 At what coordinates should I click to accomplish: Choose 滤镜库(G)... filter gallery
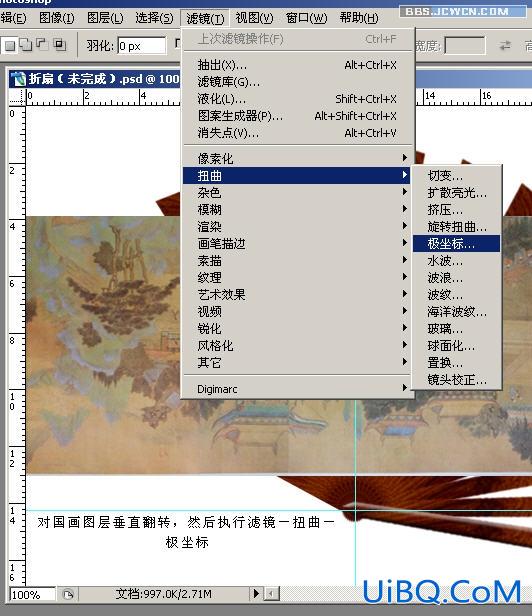click(297, 82)
